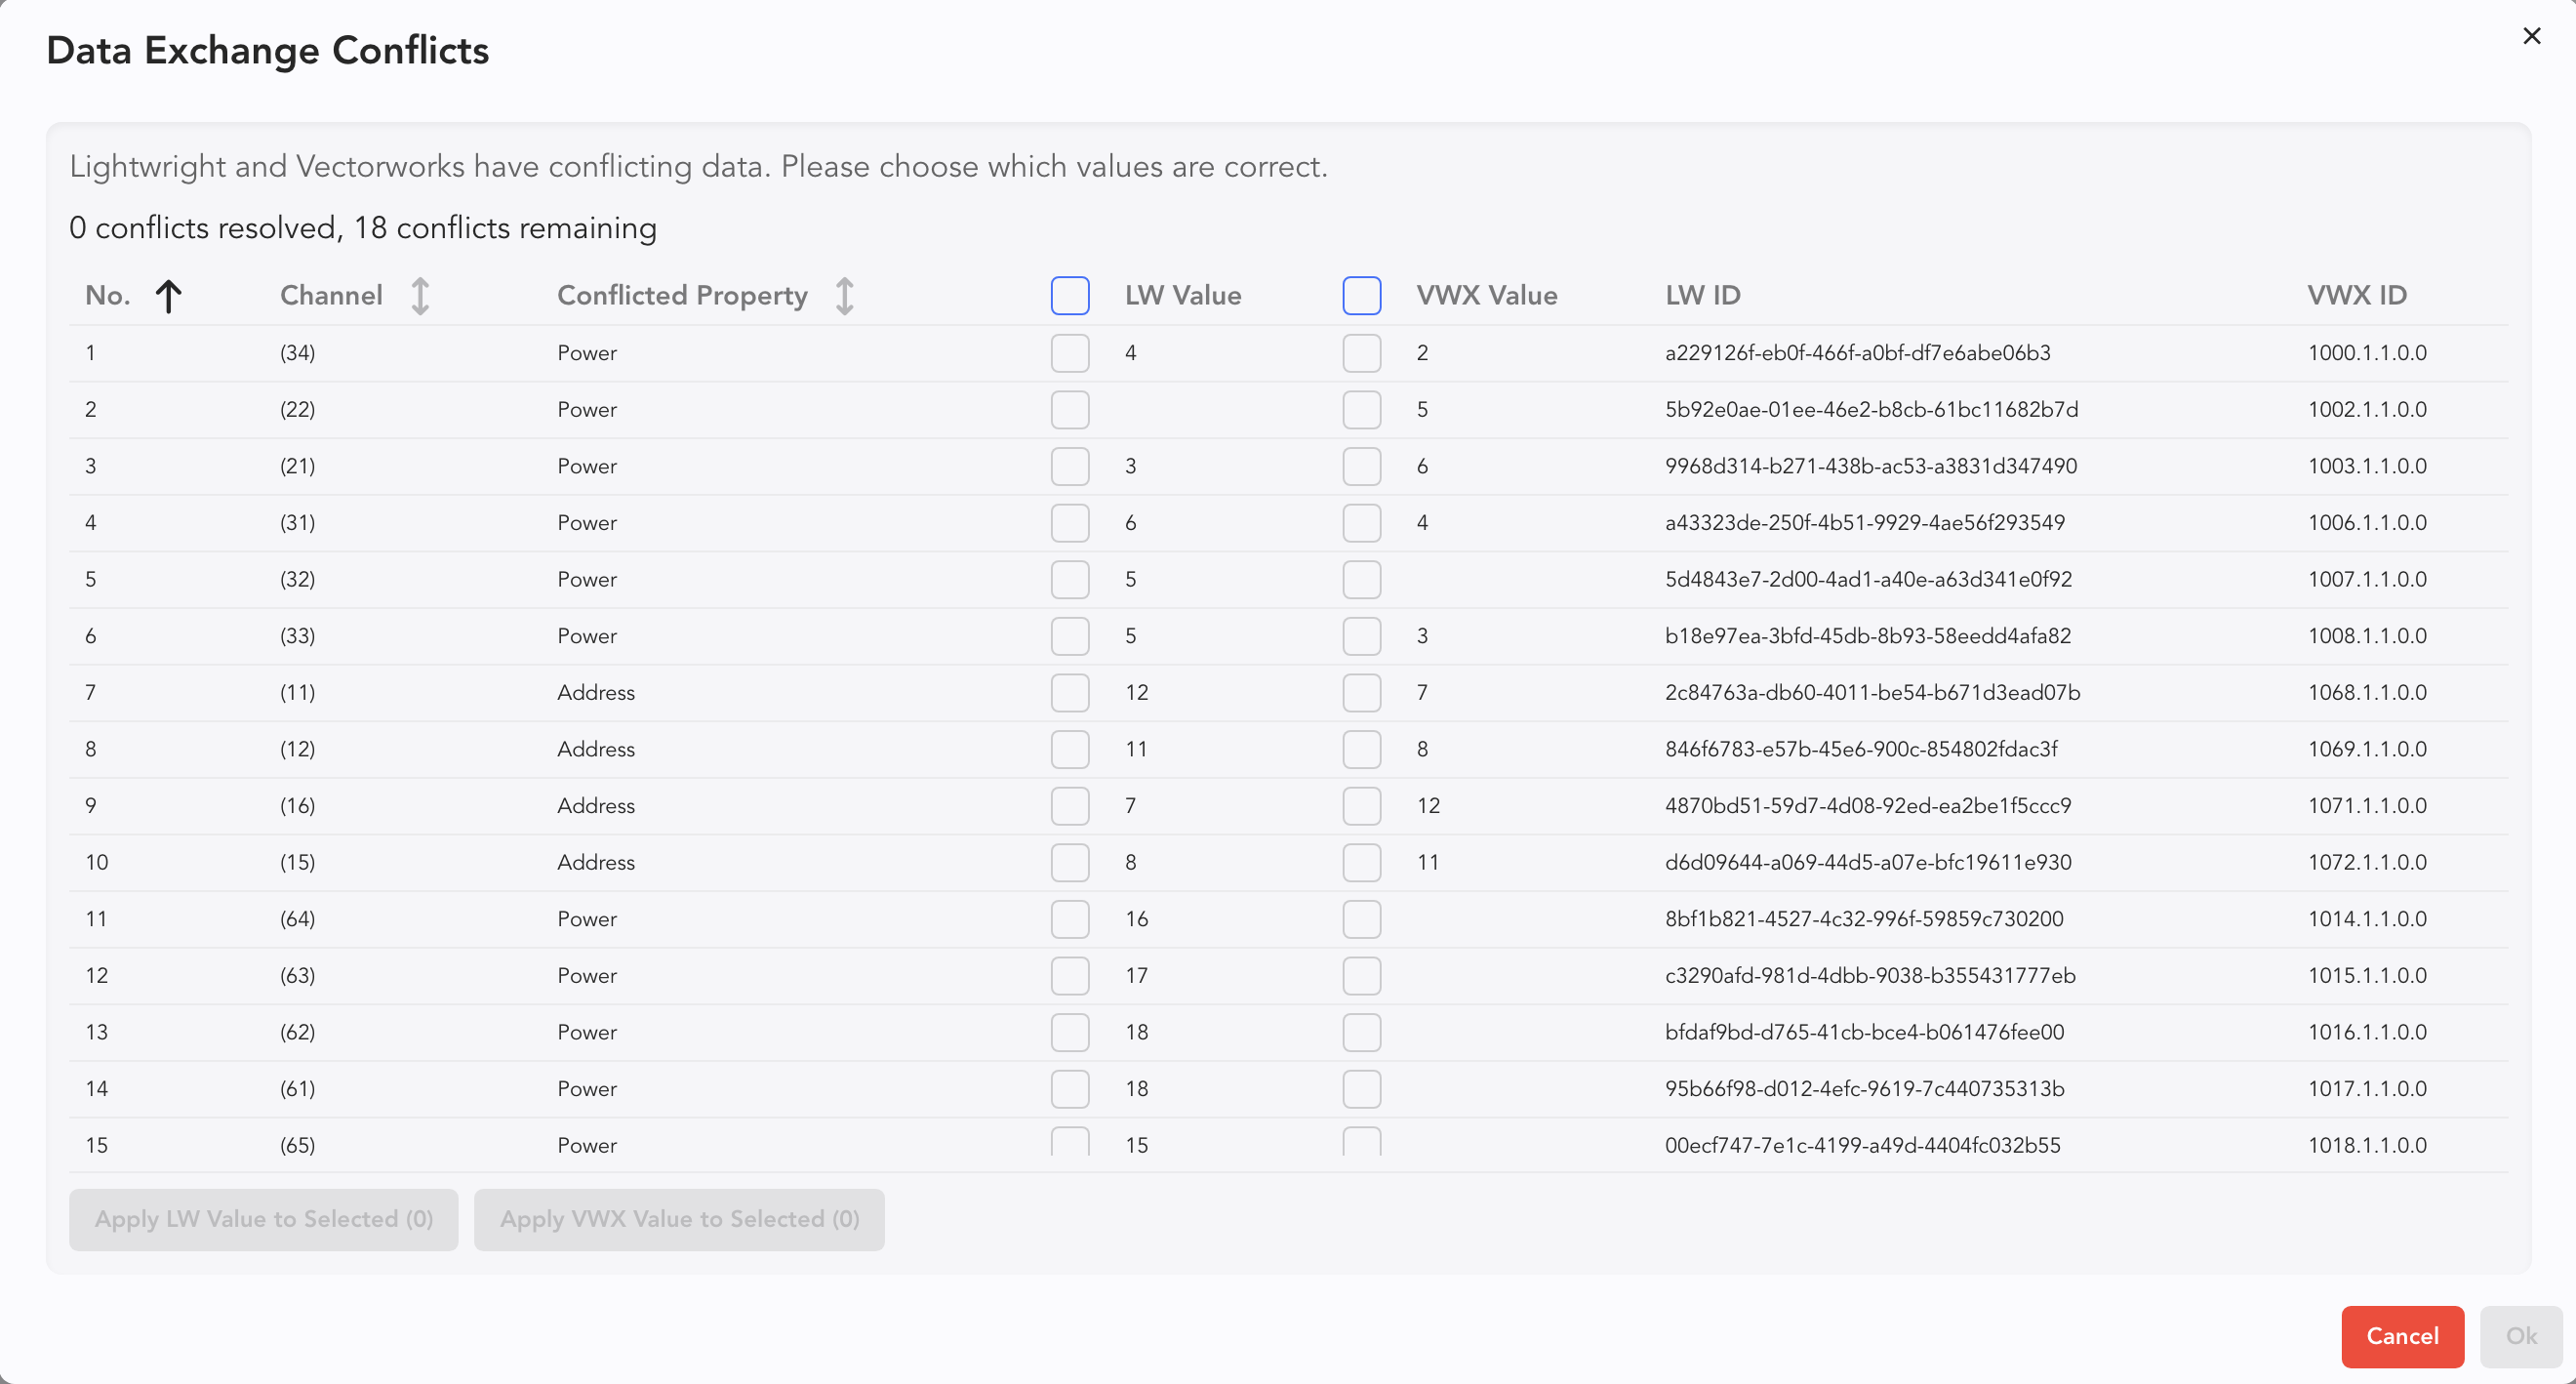Click the Cancel button

click(2401, 1336)
